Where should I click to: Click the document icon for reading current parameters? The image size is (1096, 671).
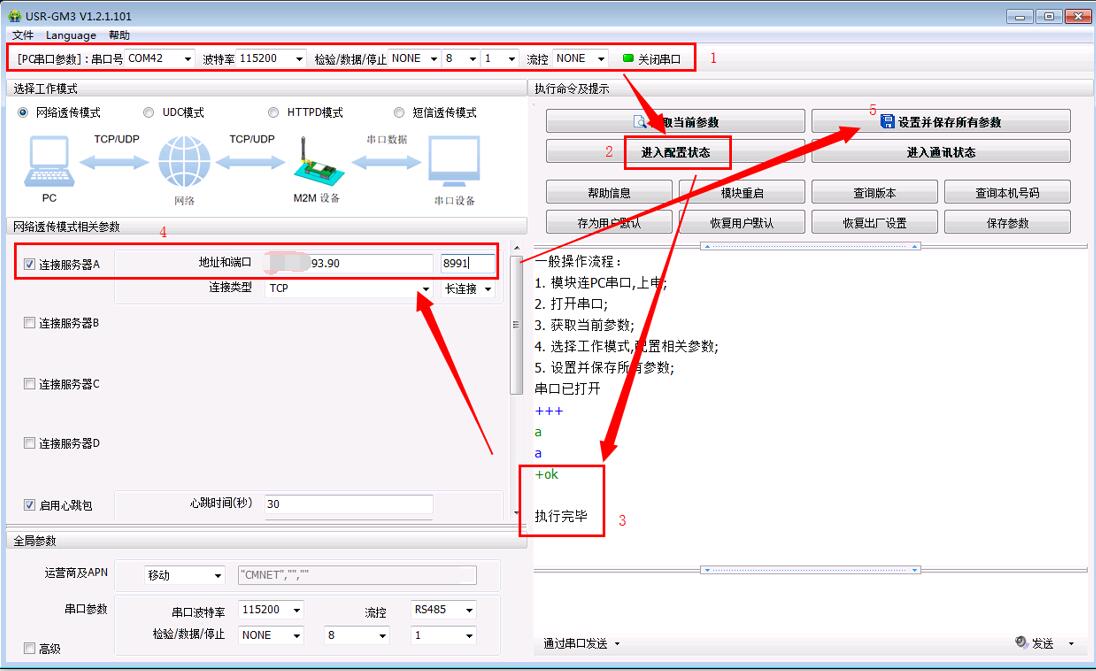coord(642,122)
